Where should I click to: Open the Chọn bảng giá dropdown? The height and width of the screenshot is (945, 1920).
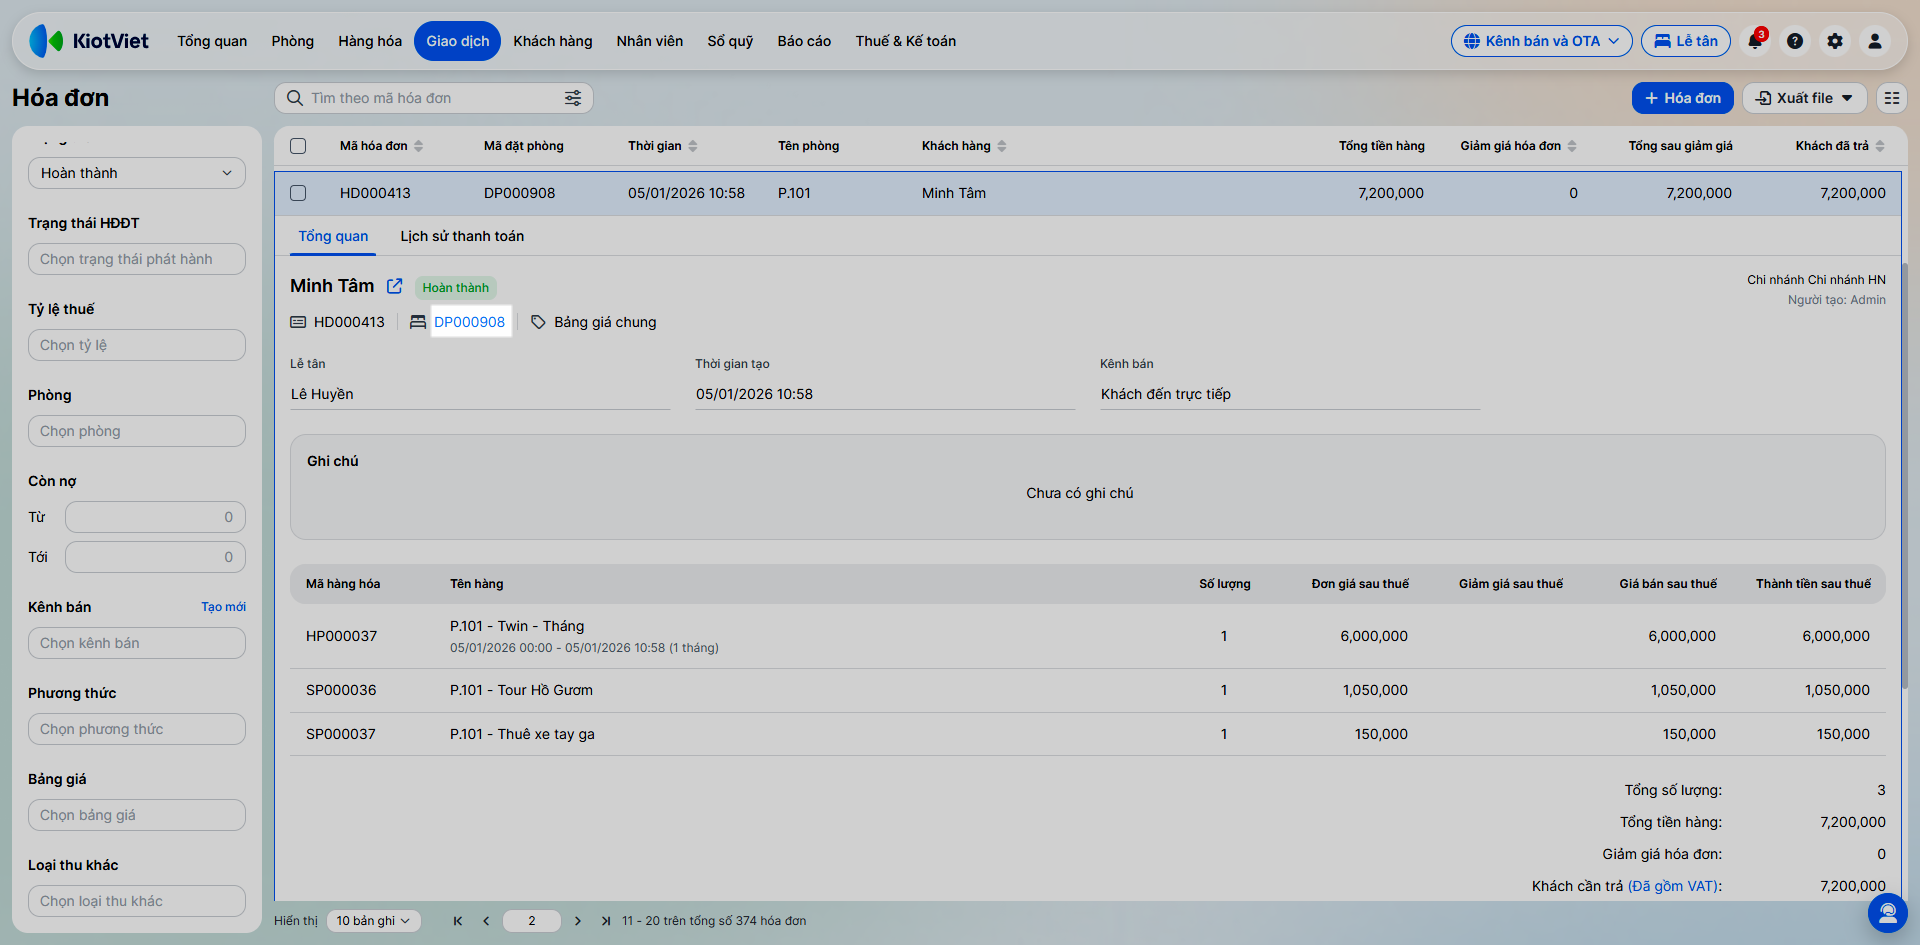[x=137, y=815]
